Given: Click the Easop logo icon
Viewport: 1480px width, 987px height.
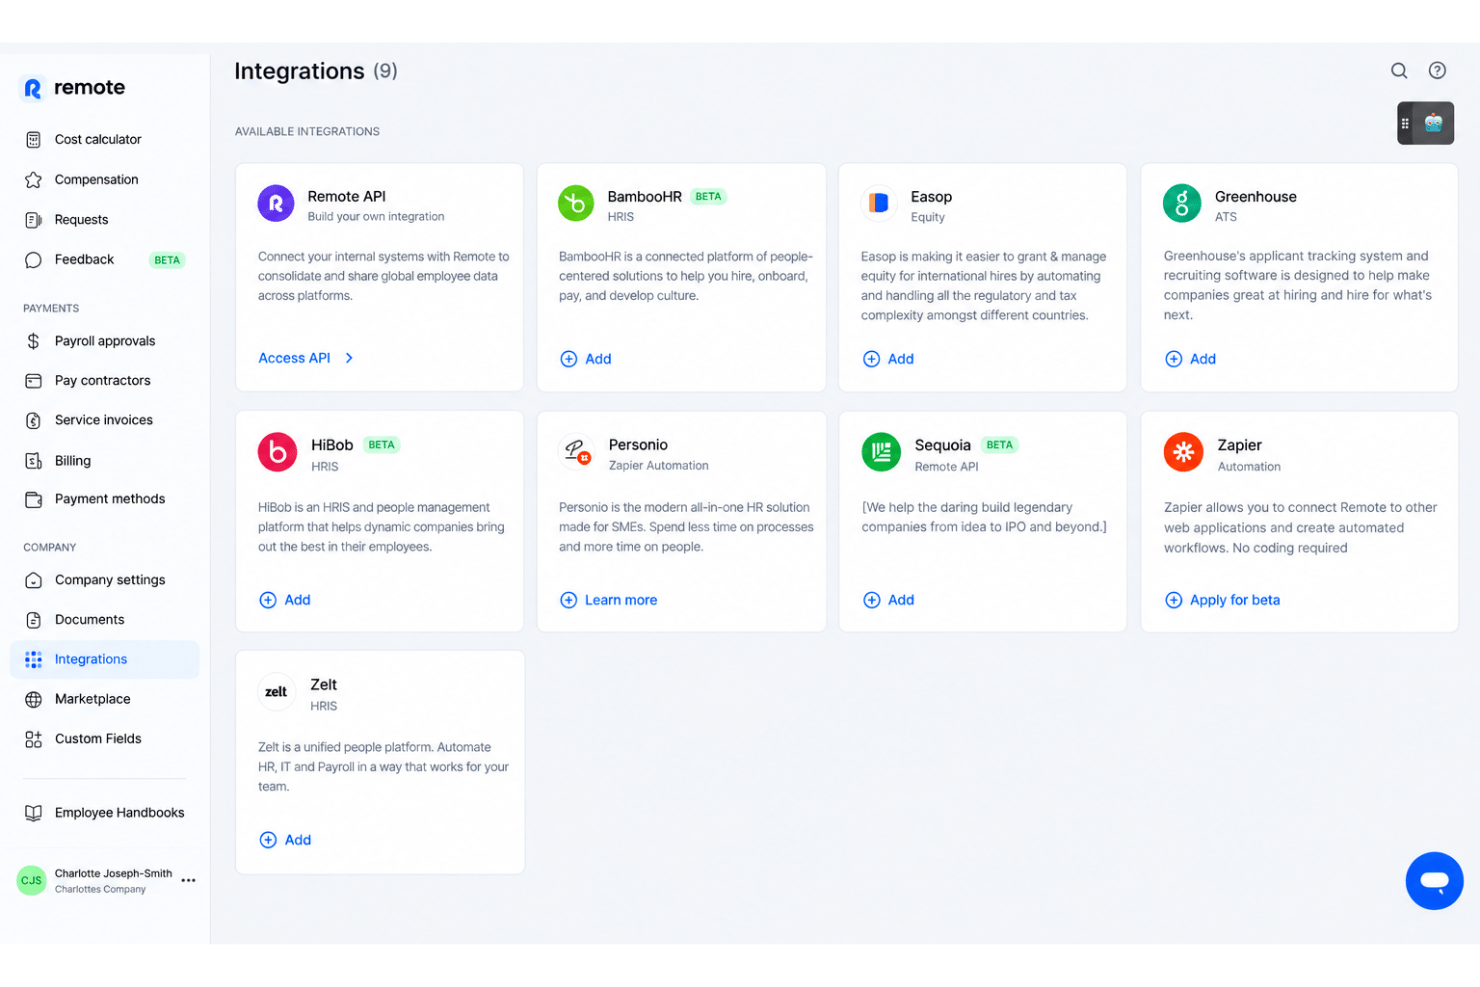Looking at the screenshot, I should (879, 204).
